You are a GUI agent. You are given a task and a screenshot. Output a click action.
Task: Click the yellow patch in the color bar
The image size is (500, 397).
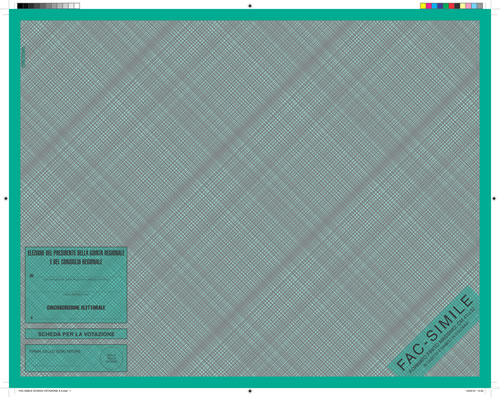tap(423, 6)
